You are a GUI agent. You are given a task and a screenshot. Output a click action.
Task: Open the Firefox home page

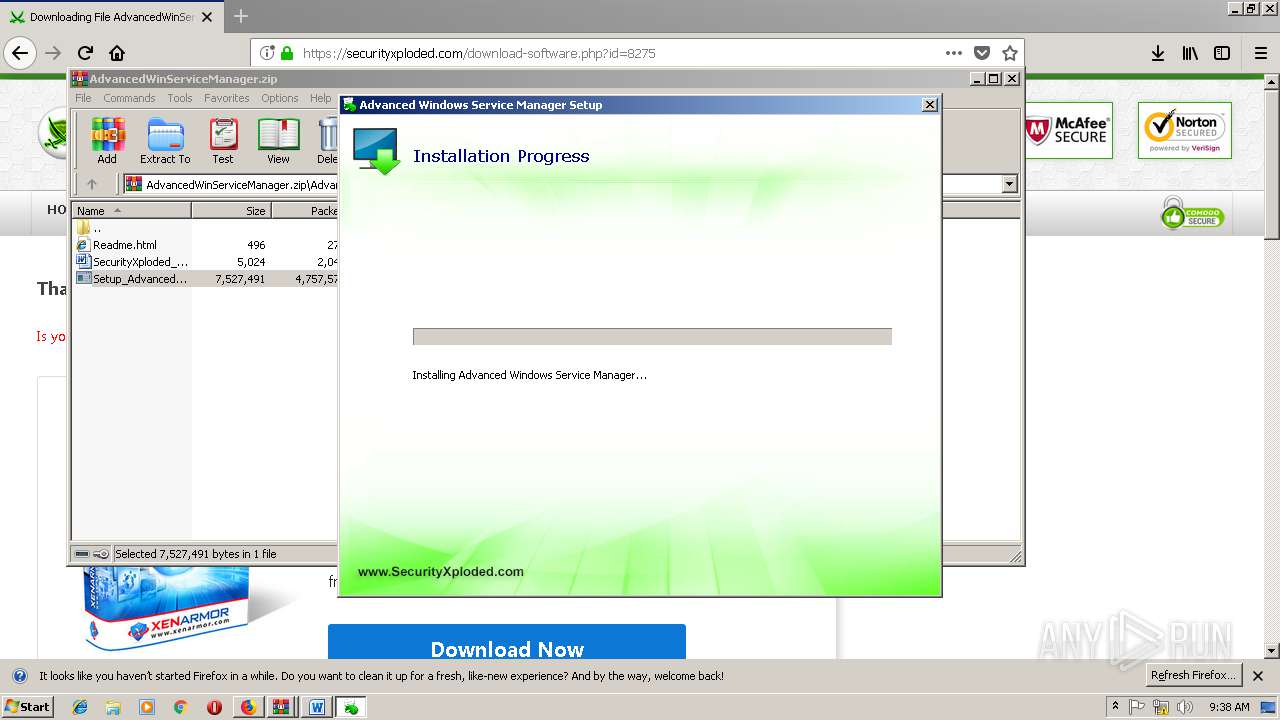tap(117, 53)
